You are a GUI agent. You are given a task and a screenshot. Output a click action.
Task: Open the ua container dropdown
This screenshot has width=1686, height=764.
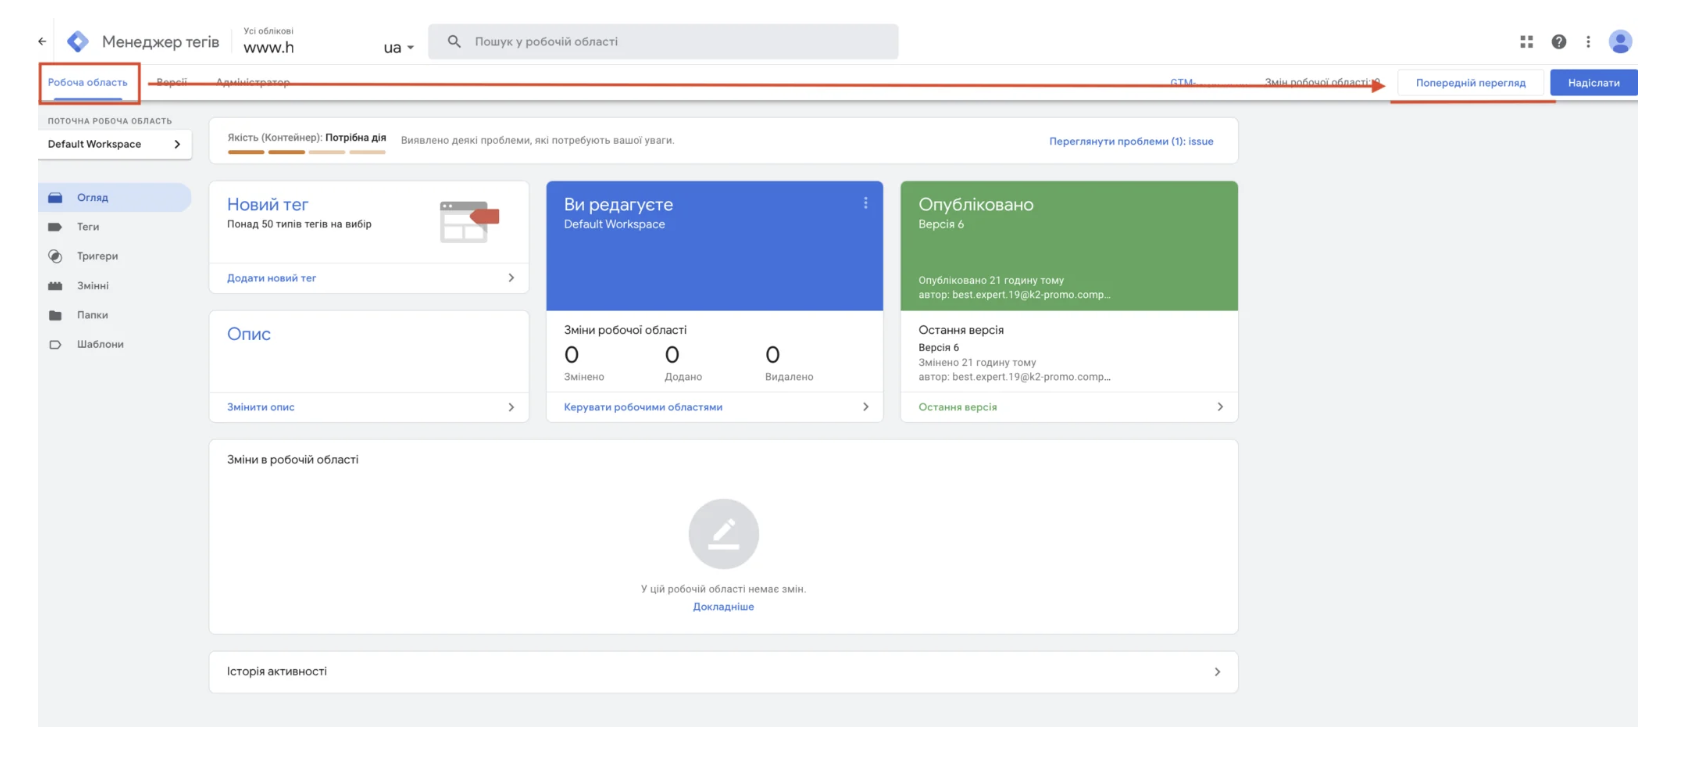click(x=399, y=47)
